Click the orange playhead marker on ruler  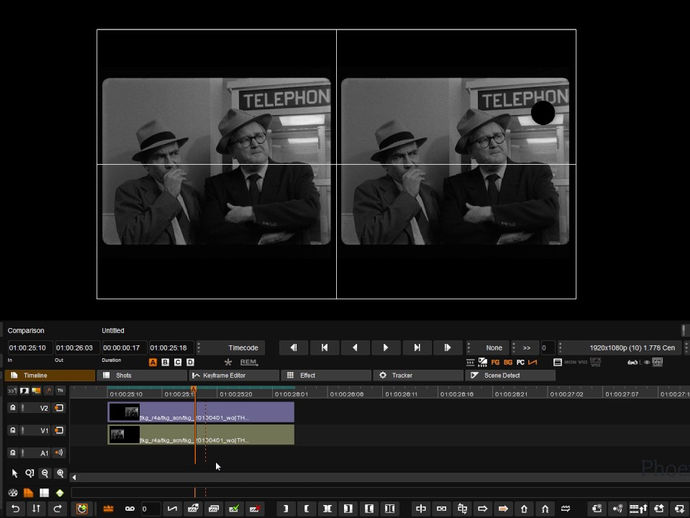point(194,389)
